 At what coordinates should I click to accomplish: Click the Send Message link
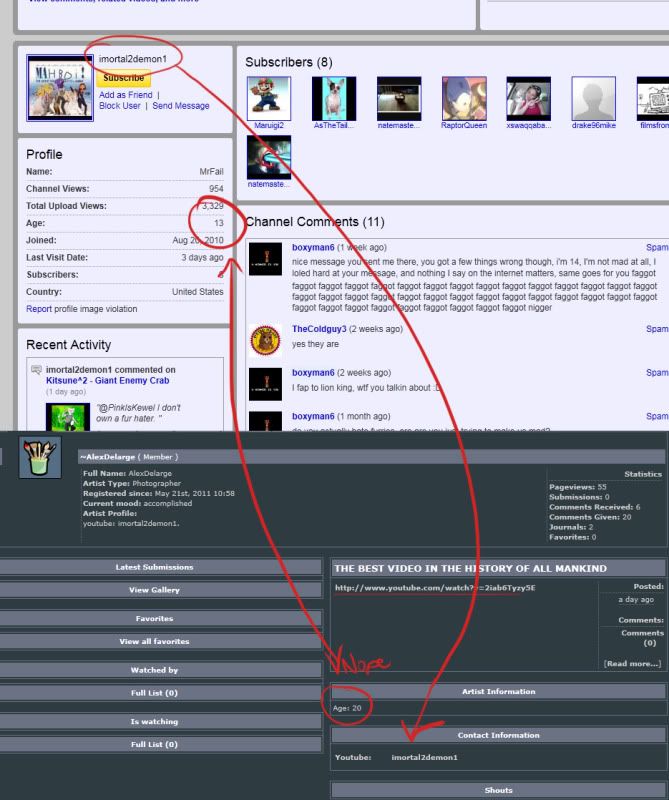click(x=181, y=106)
